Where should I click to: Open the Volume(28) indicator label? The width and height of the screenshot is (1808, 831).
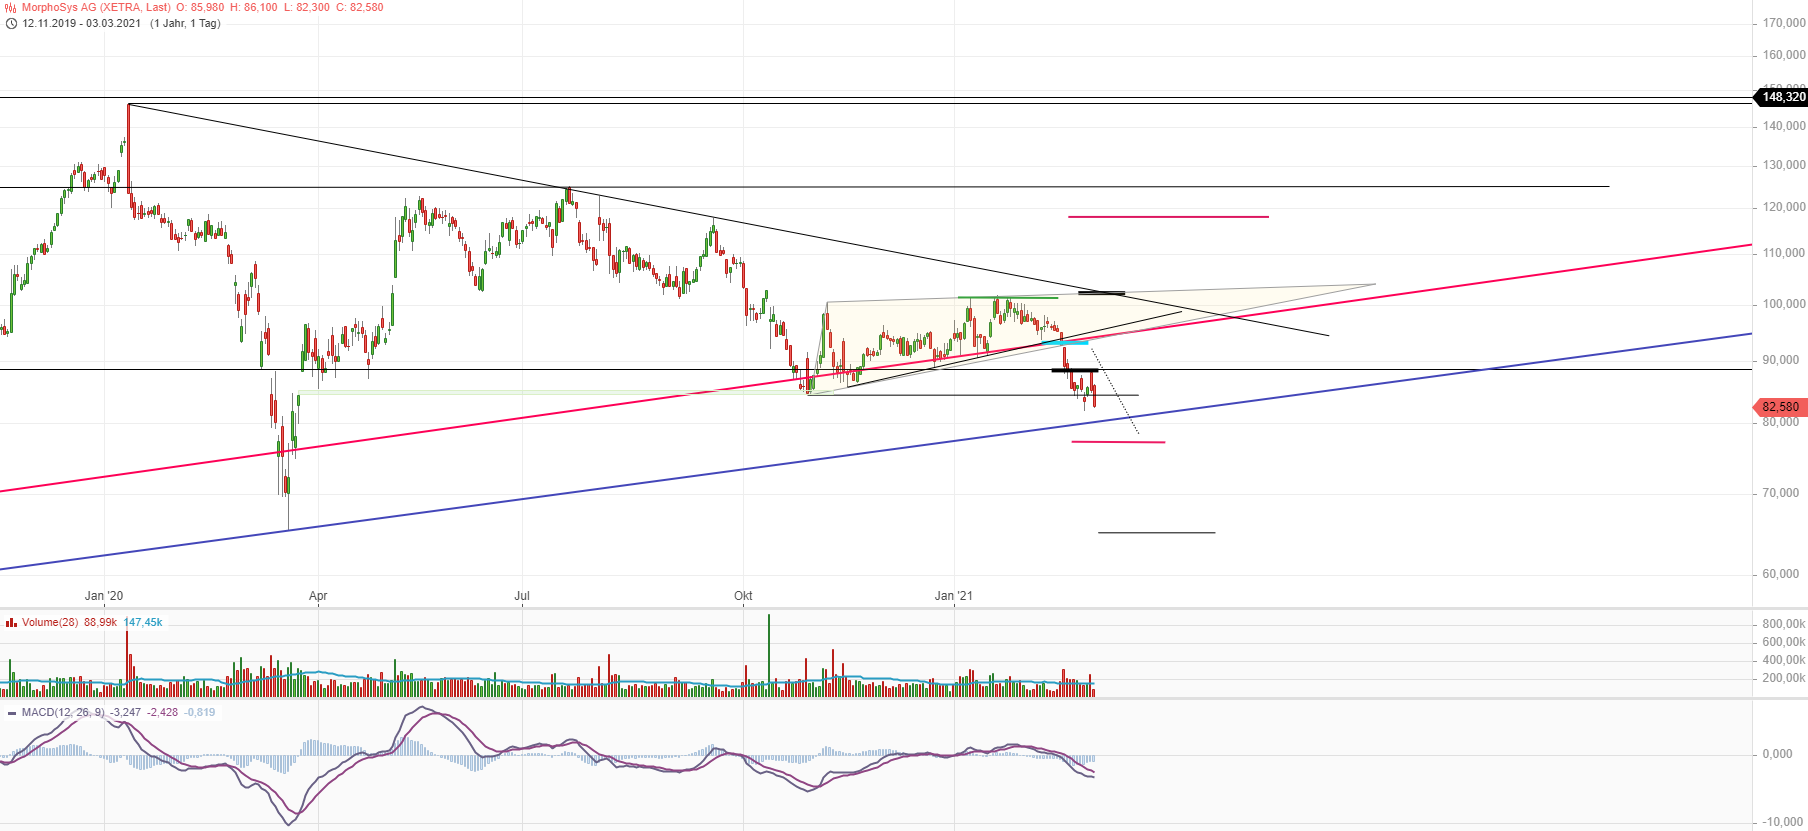click(50, 622)
